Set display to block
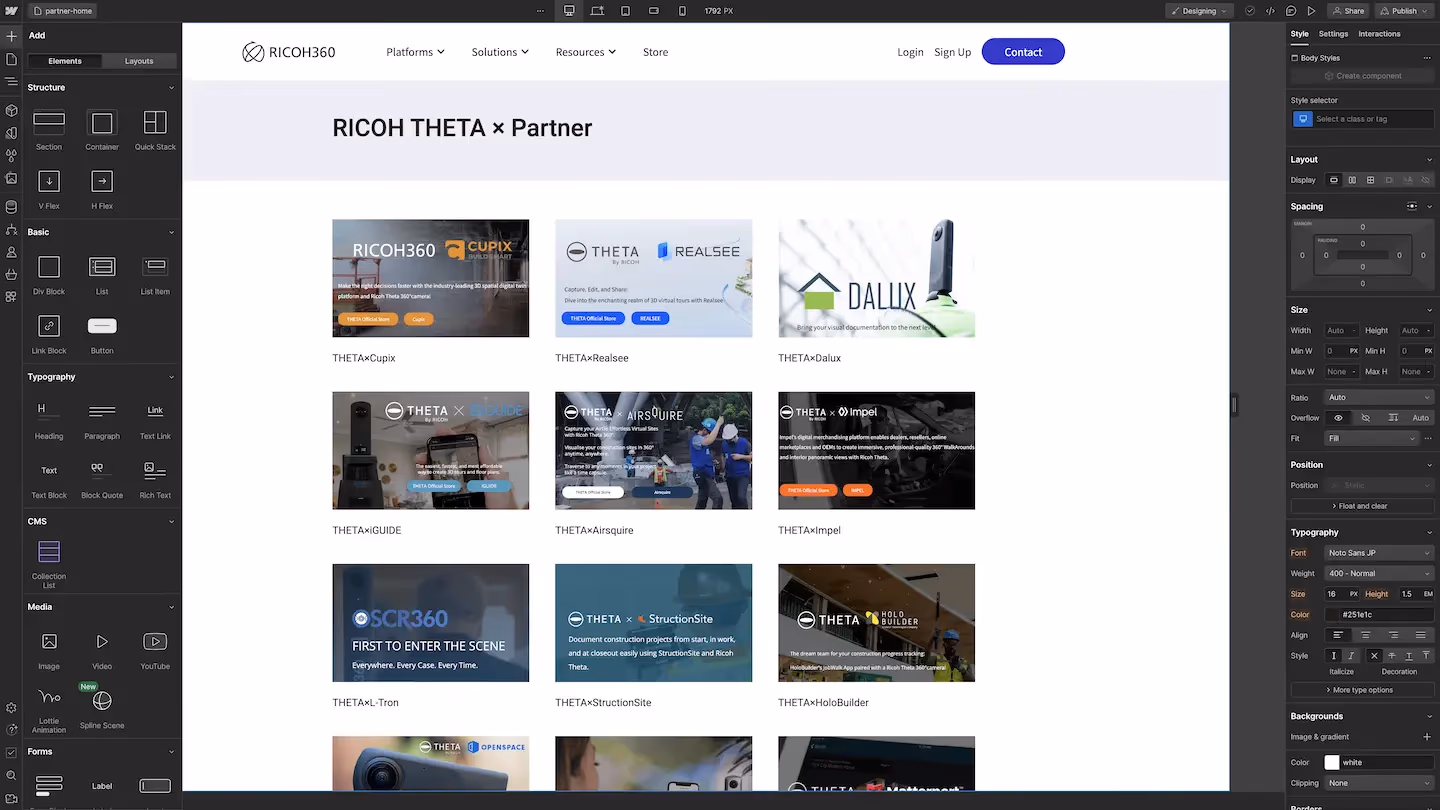 point(1333,180)
